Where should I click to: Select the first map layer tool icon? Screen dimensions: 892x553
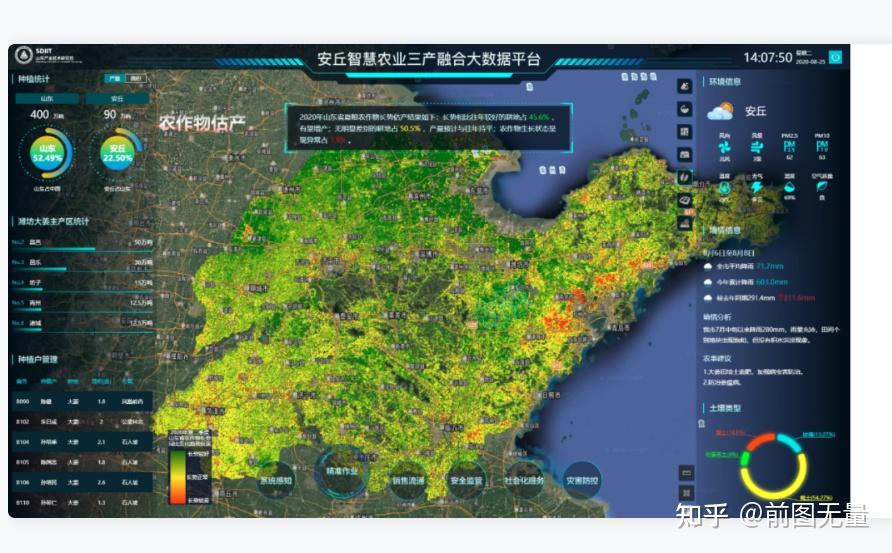pos(685,86)
